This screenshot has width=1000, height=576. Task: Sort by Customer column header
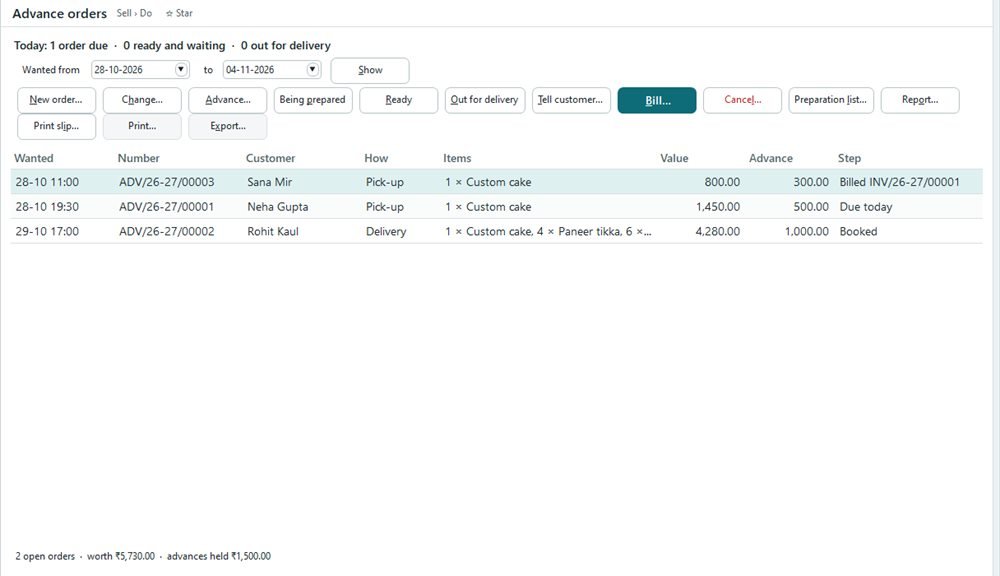coord(270,158)
